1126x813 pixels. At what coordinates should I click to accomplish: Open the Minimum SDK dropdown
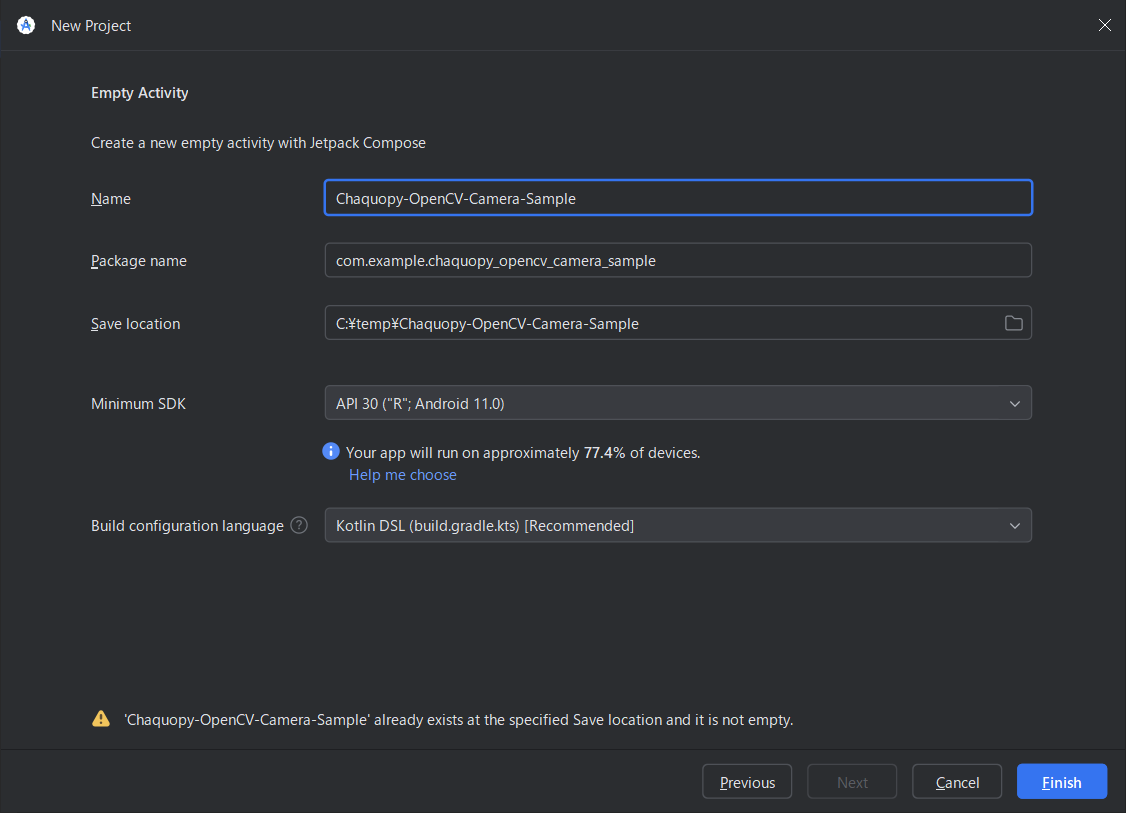(x=678, y=403)
